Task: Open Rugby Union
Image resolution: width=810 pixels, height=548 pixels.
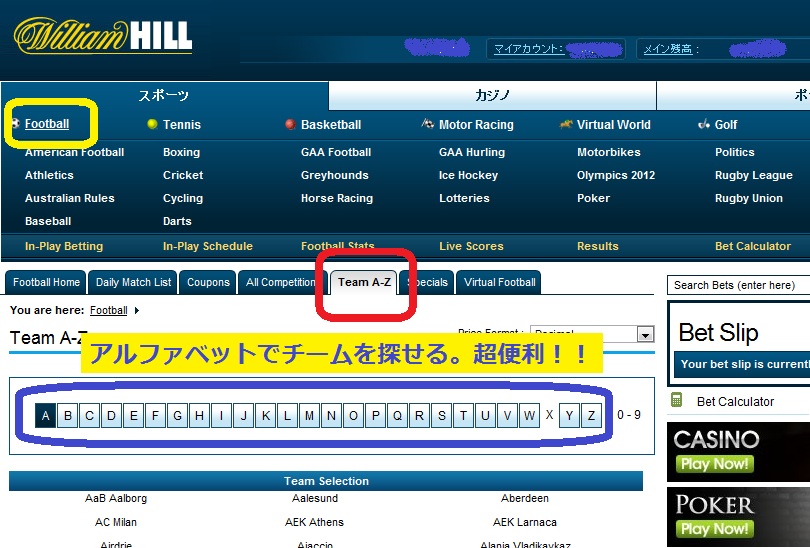Action: 749,198
